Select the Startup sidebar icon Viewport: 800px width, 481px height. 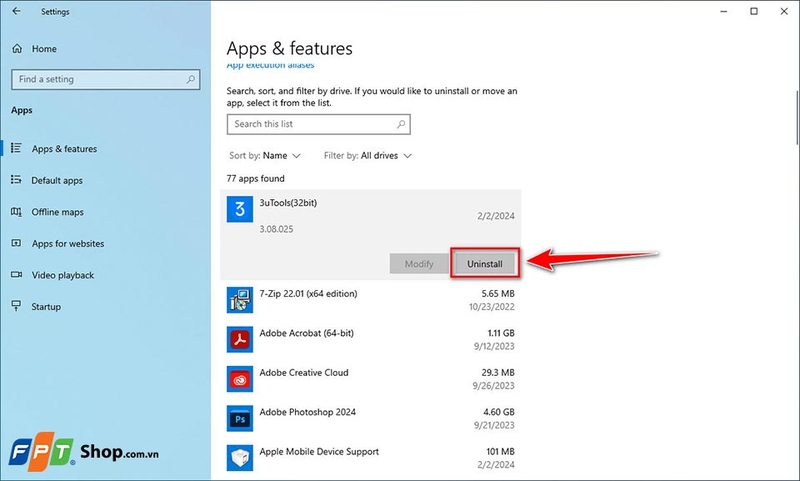click(x=16, y=306)
